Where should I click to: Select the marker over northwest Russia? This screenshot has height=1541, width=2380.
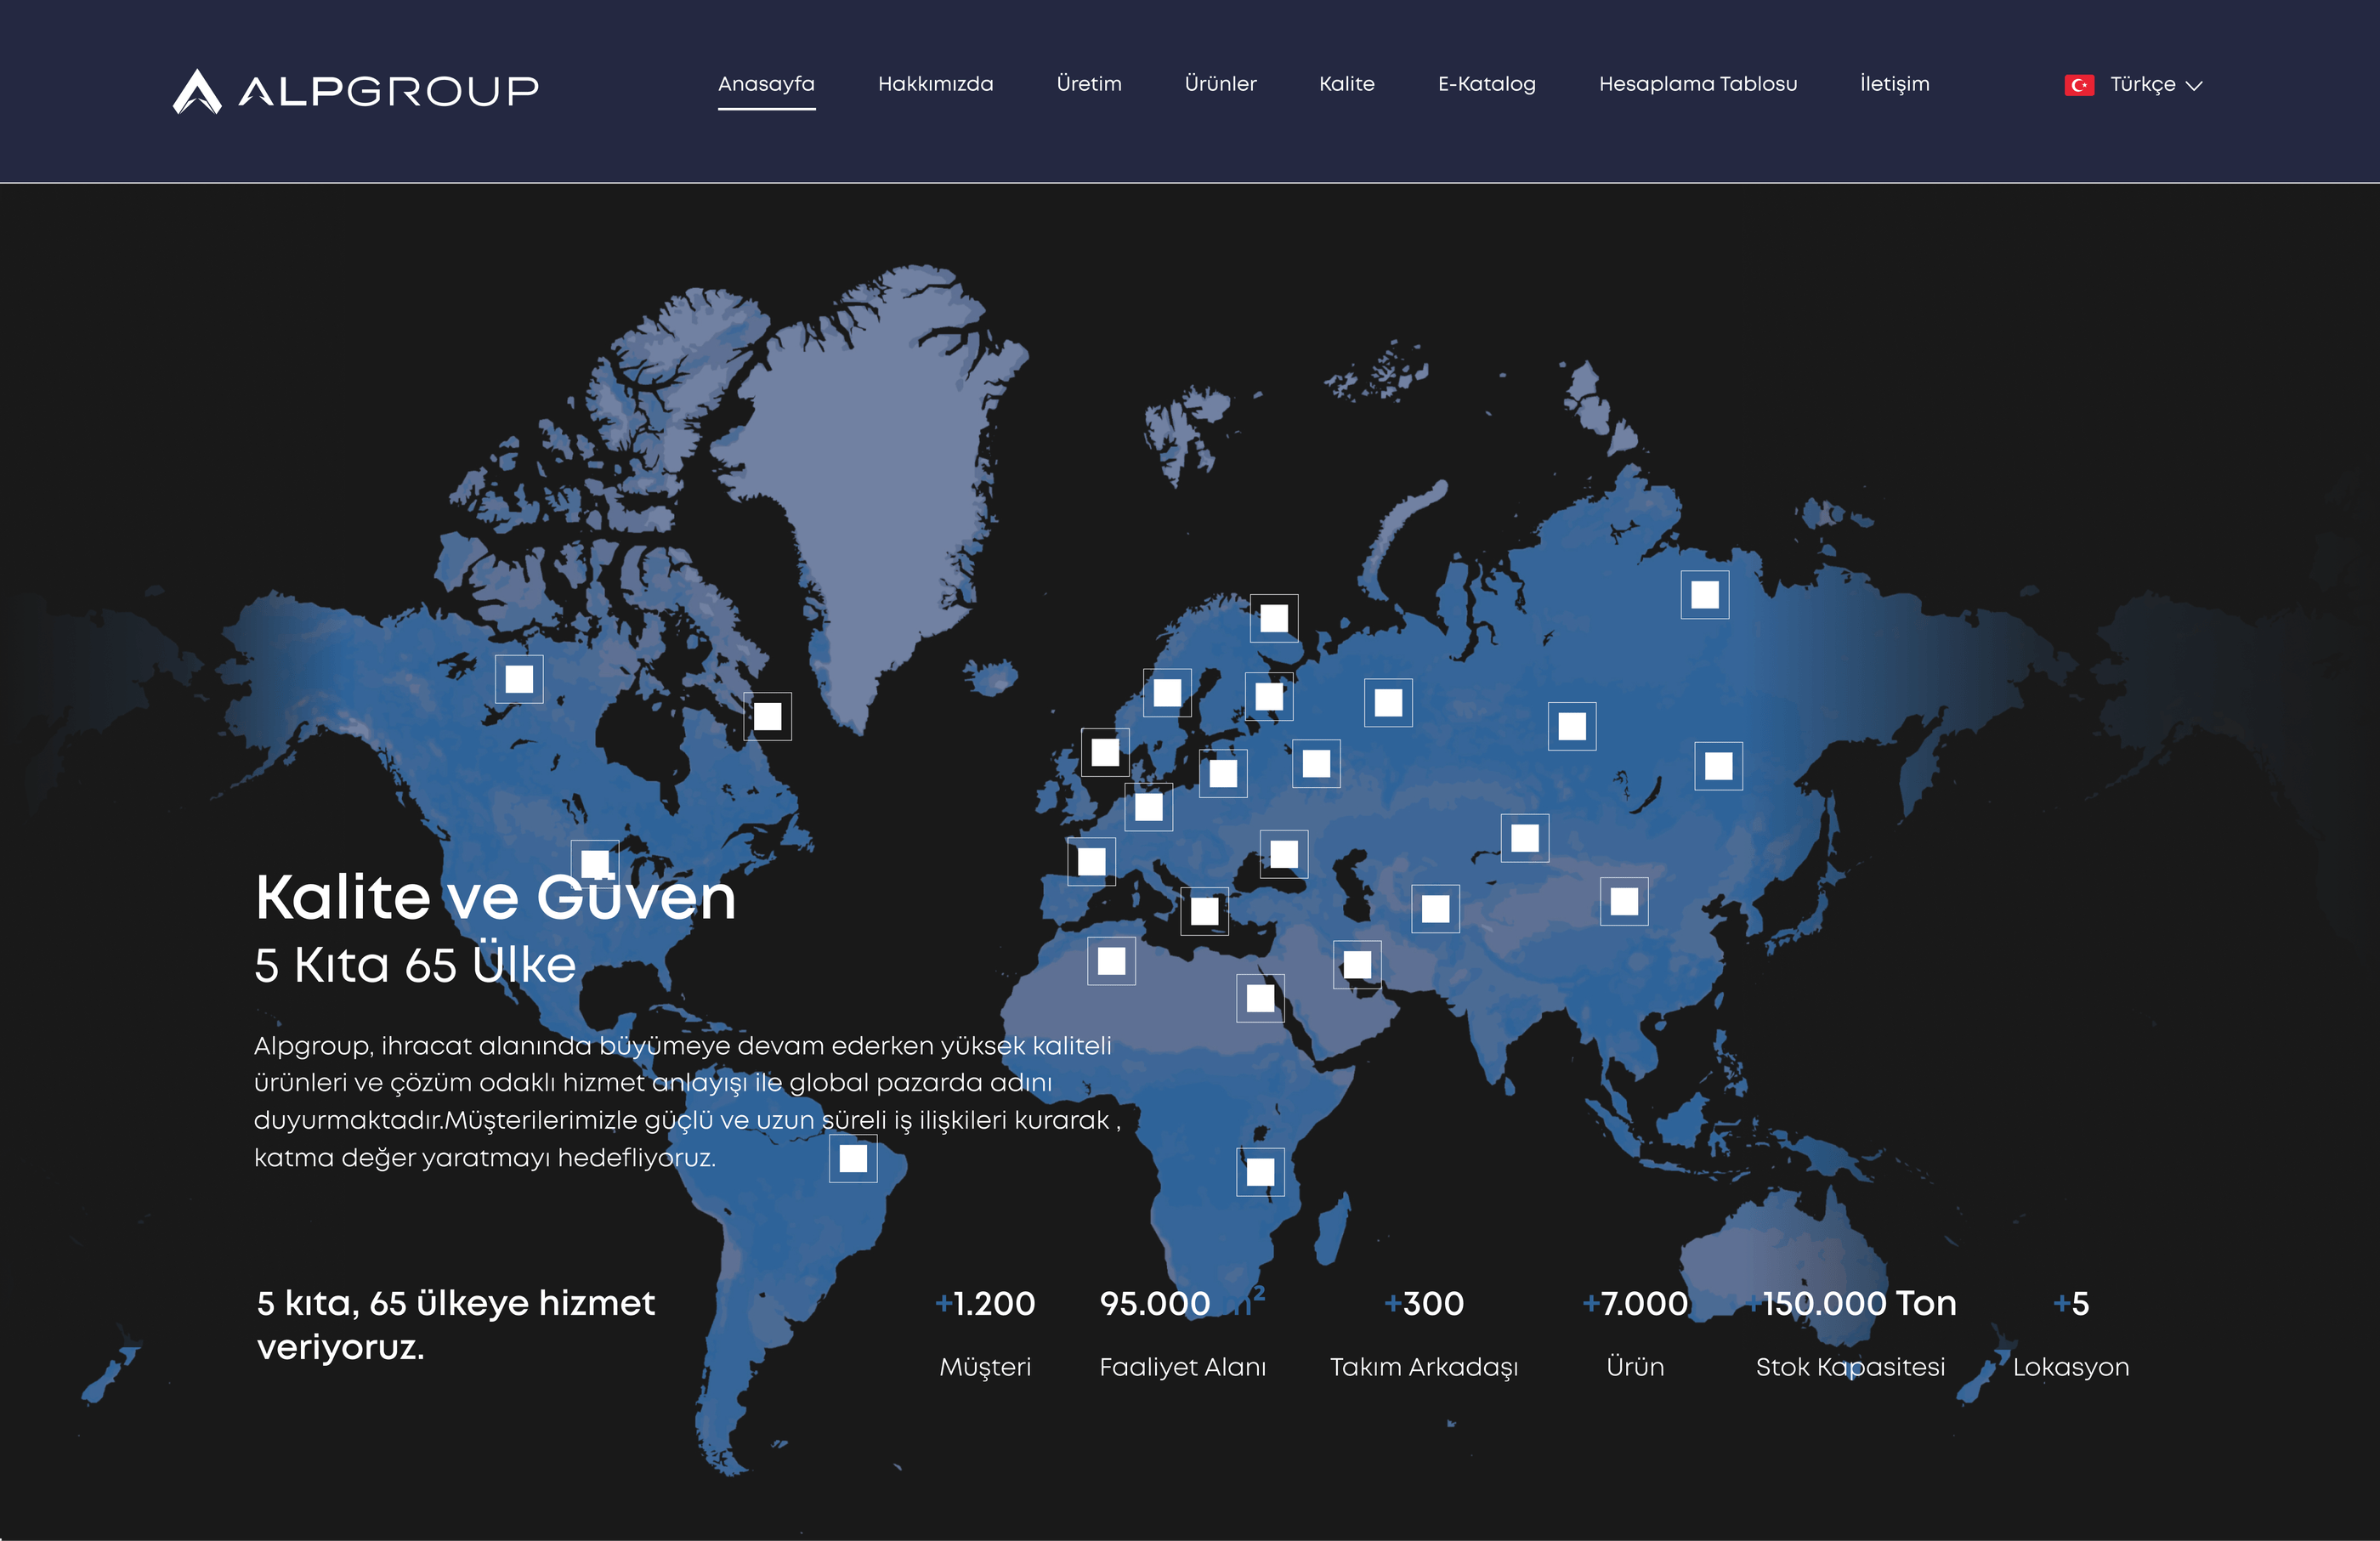pyautogui.click(x=1388, y=702)
